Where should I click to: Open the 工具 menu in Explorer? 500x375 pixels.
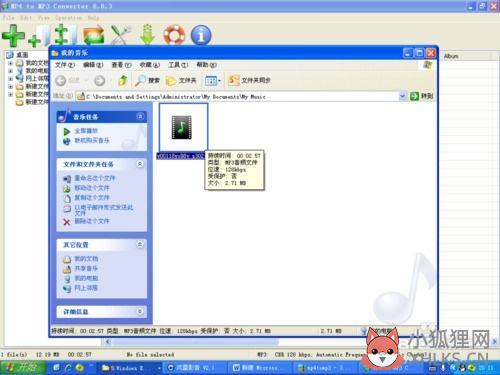178,65
